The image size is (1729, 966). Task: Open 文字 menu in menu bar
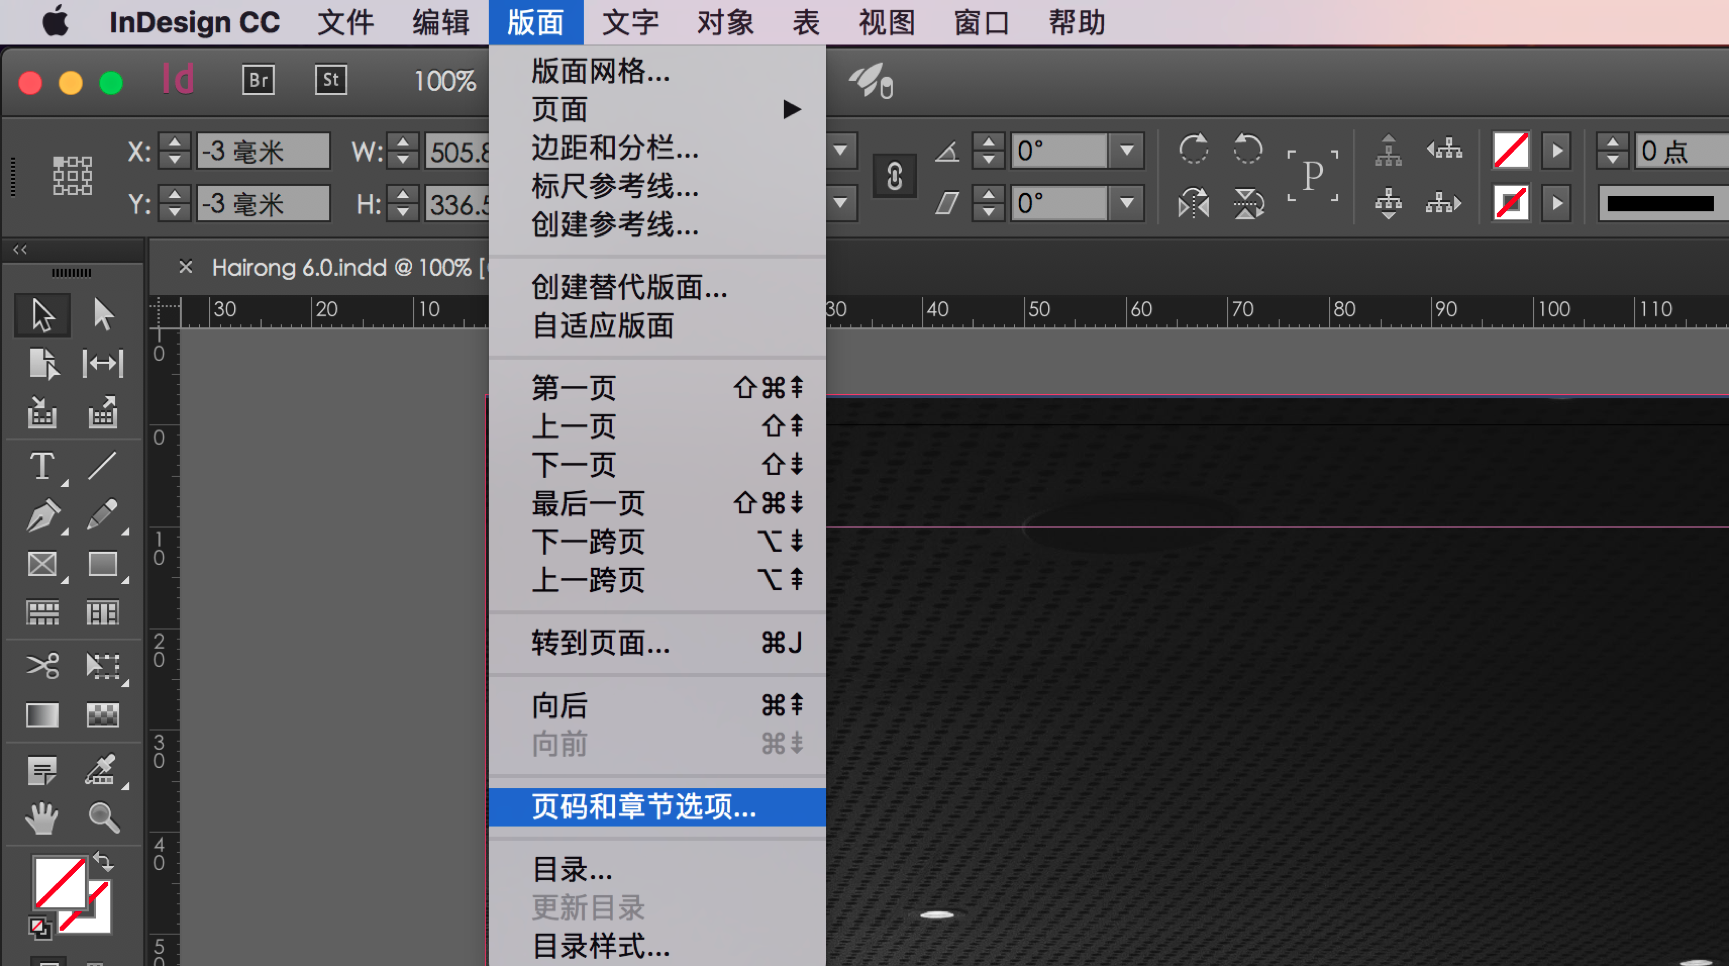630,22
